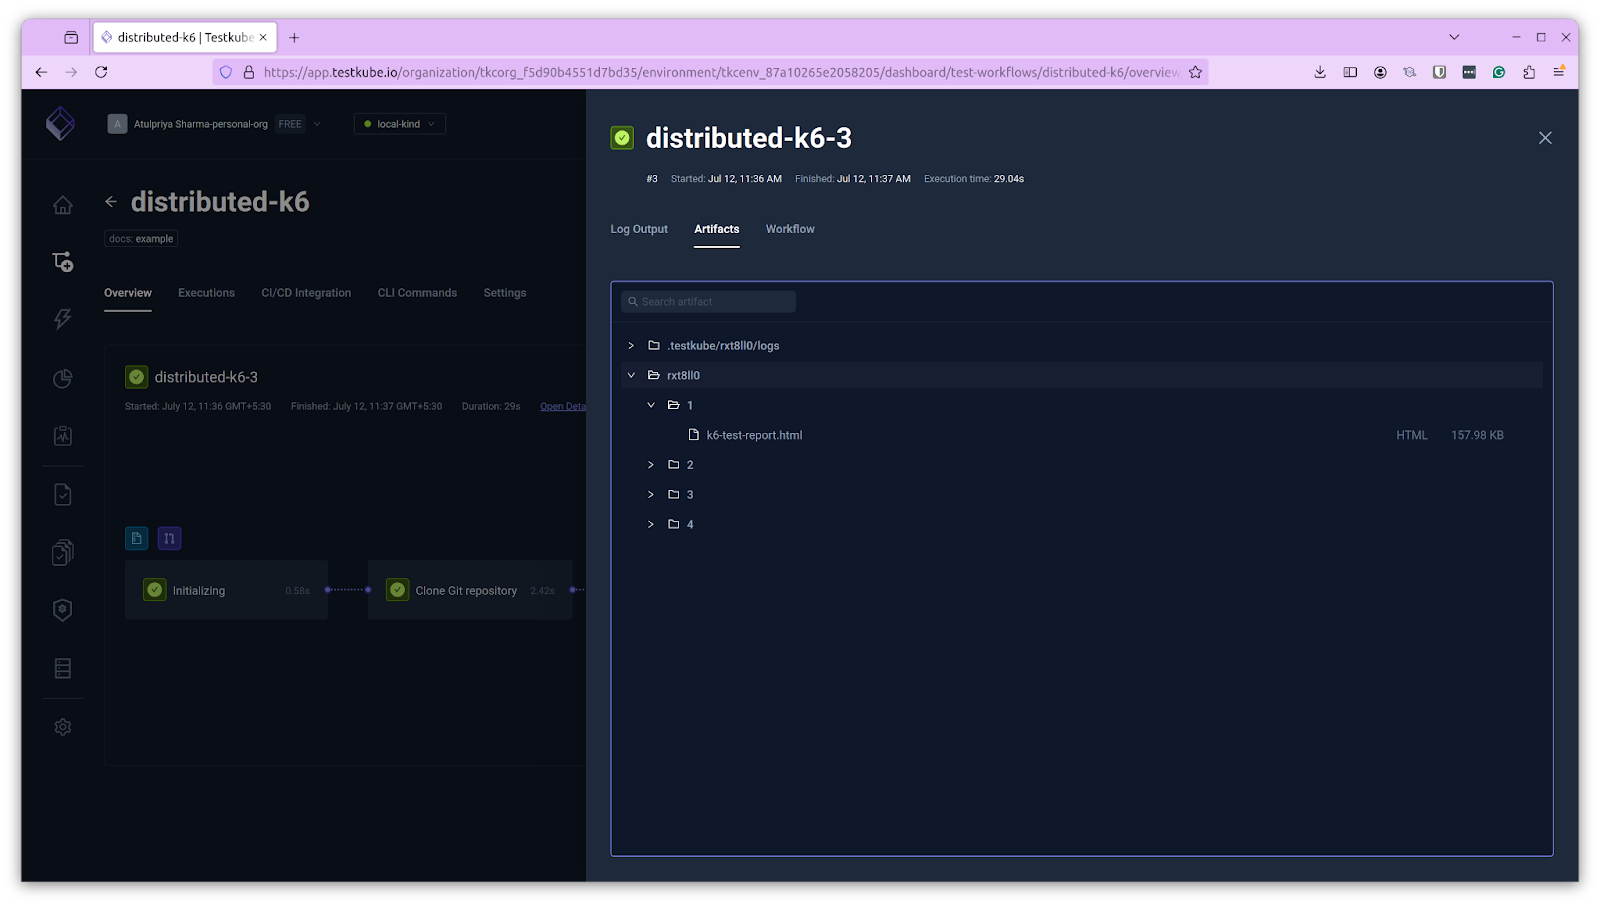Click the Testkube logo icon

coord(60,123)
